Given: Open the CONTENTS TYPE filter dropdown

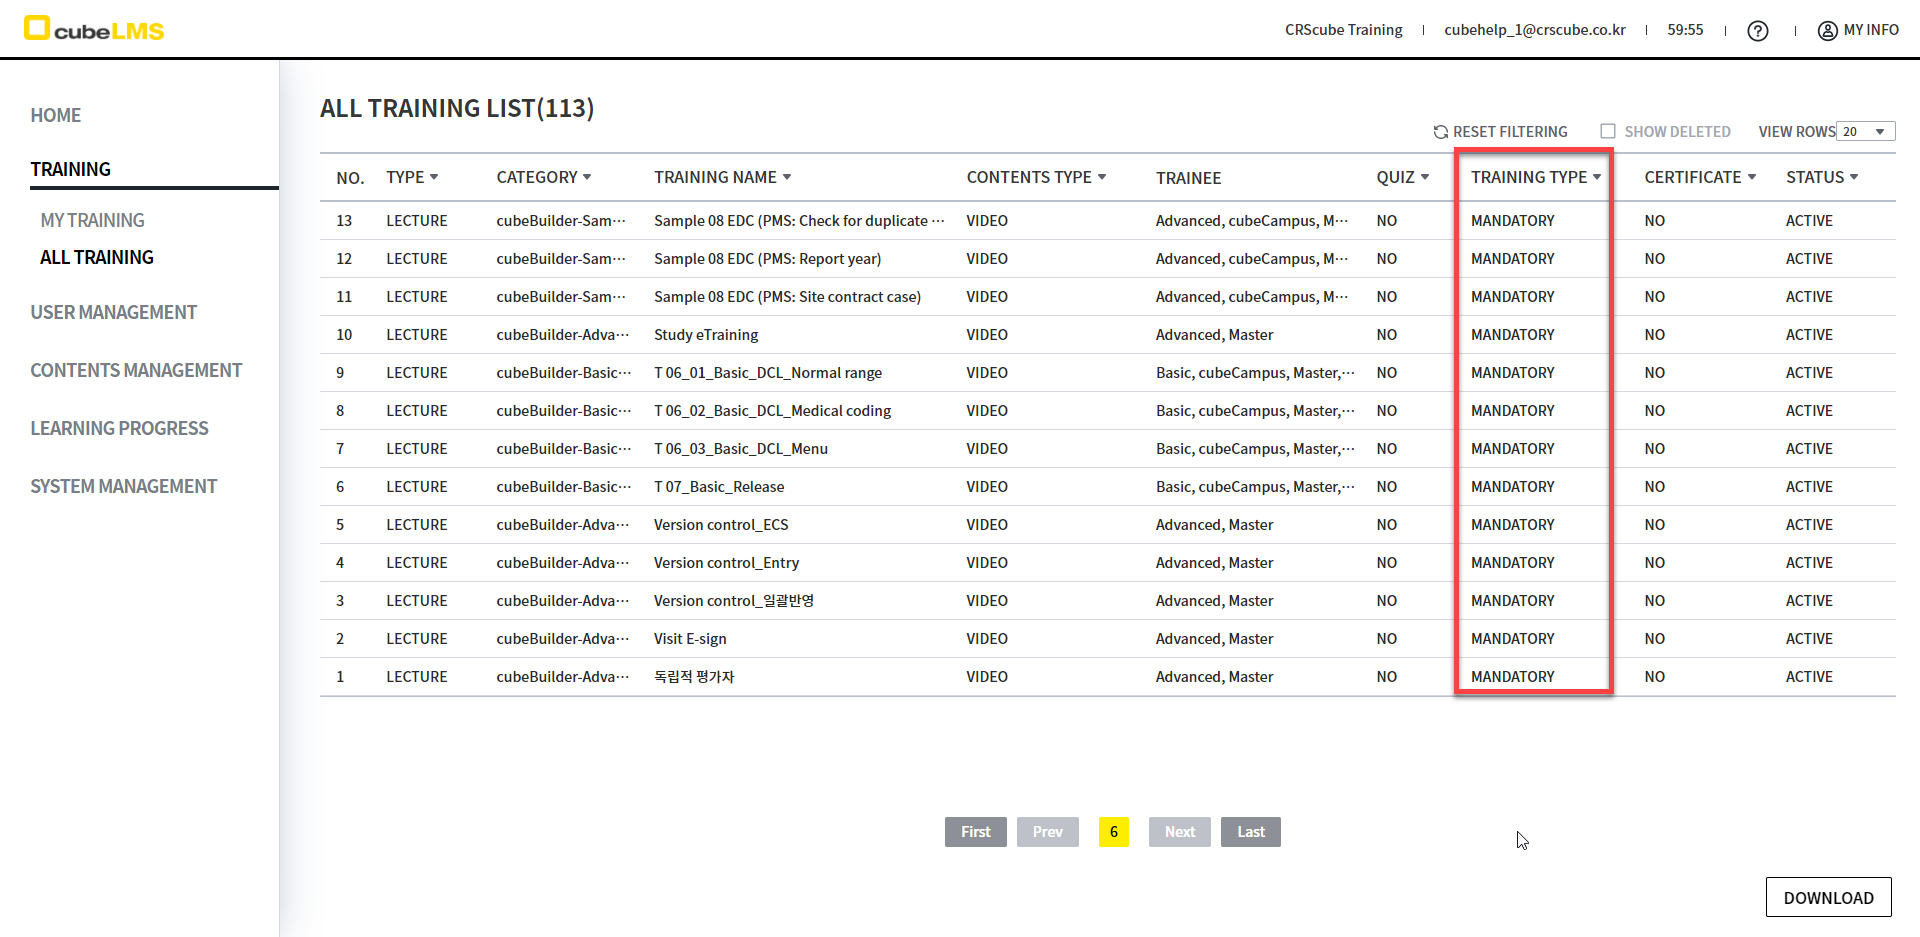Looking at the screenshot, I should pyautogui.click(x=1102, y=177).
